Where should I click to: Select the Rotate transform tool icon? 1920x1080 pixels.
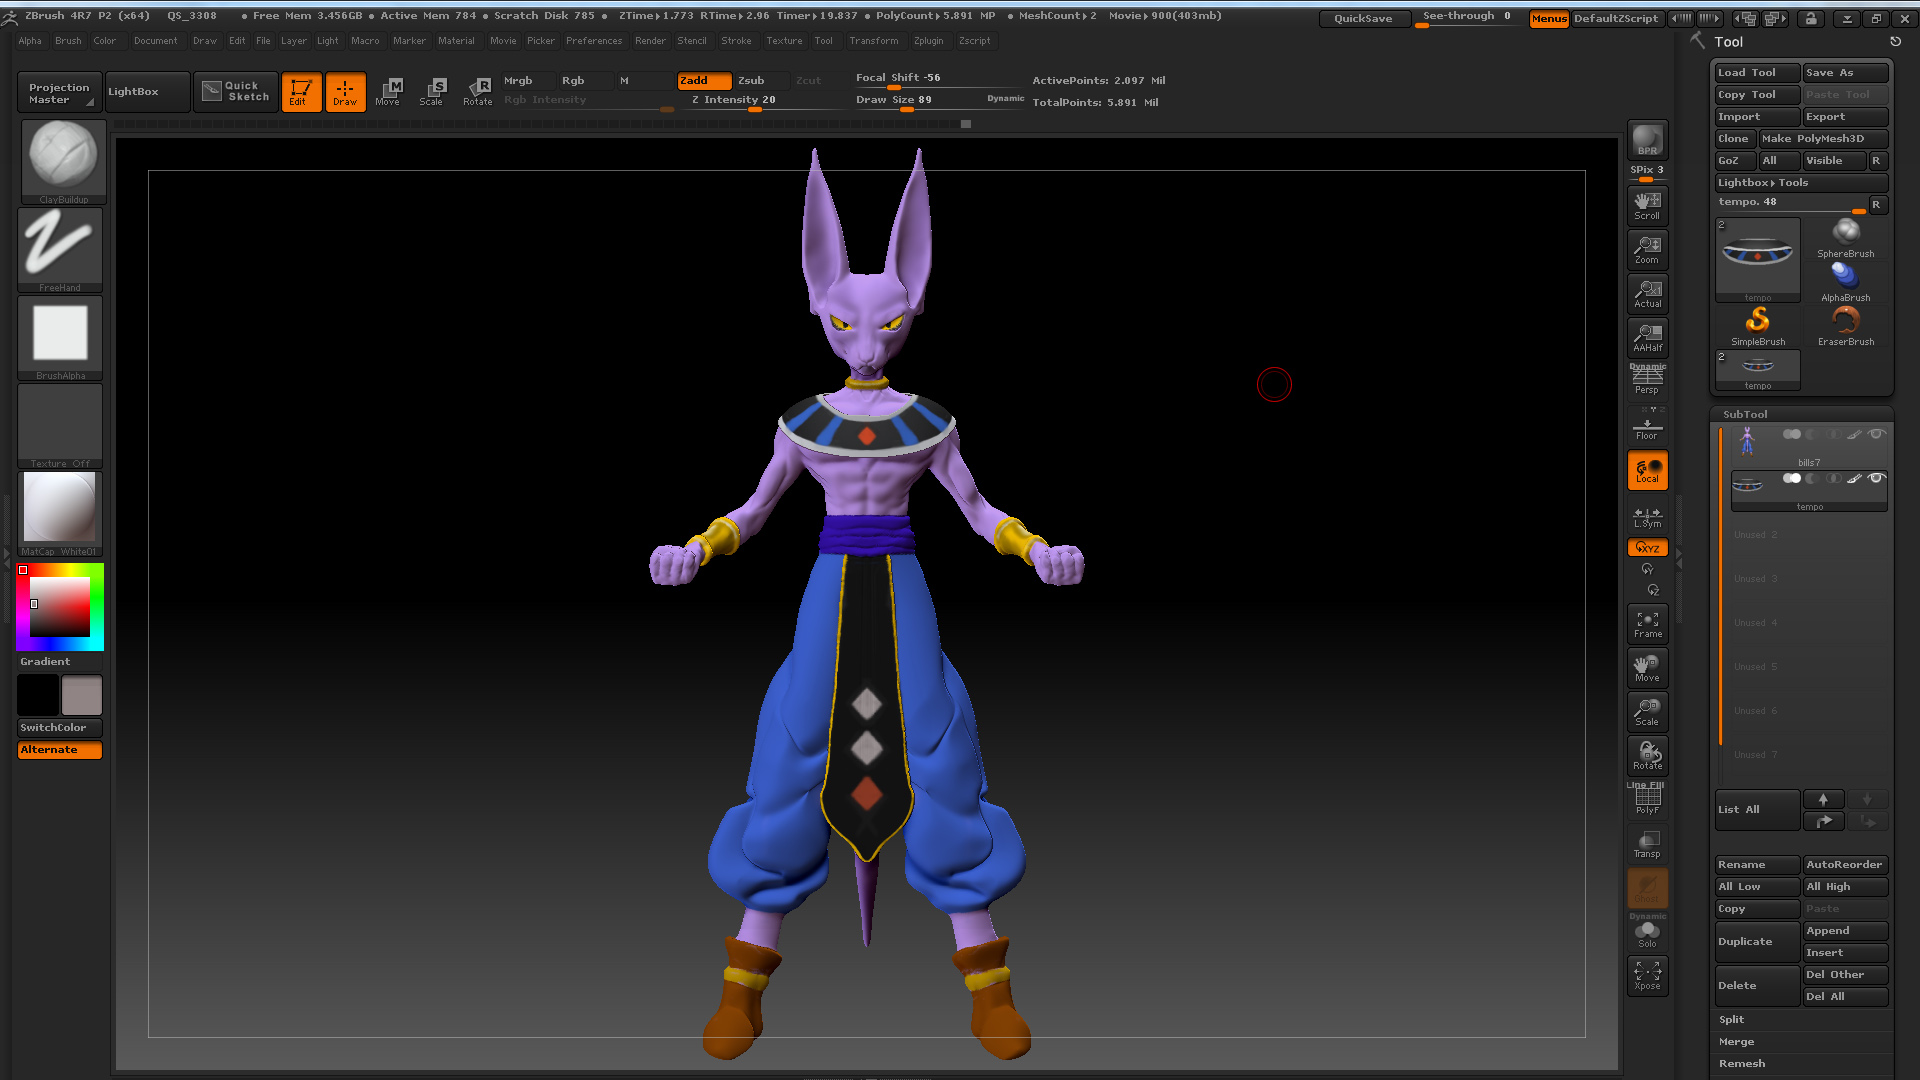[x=478, y=91]
